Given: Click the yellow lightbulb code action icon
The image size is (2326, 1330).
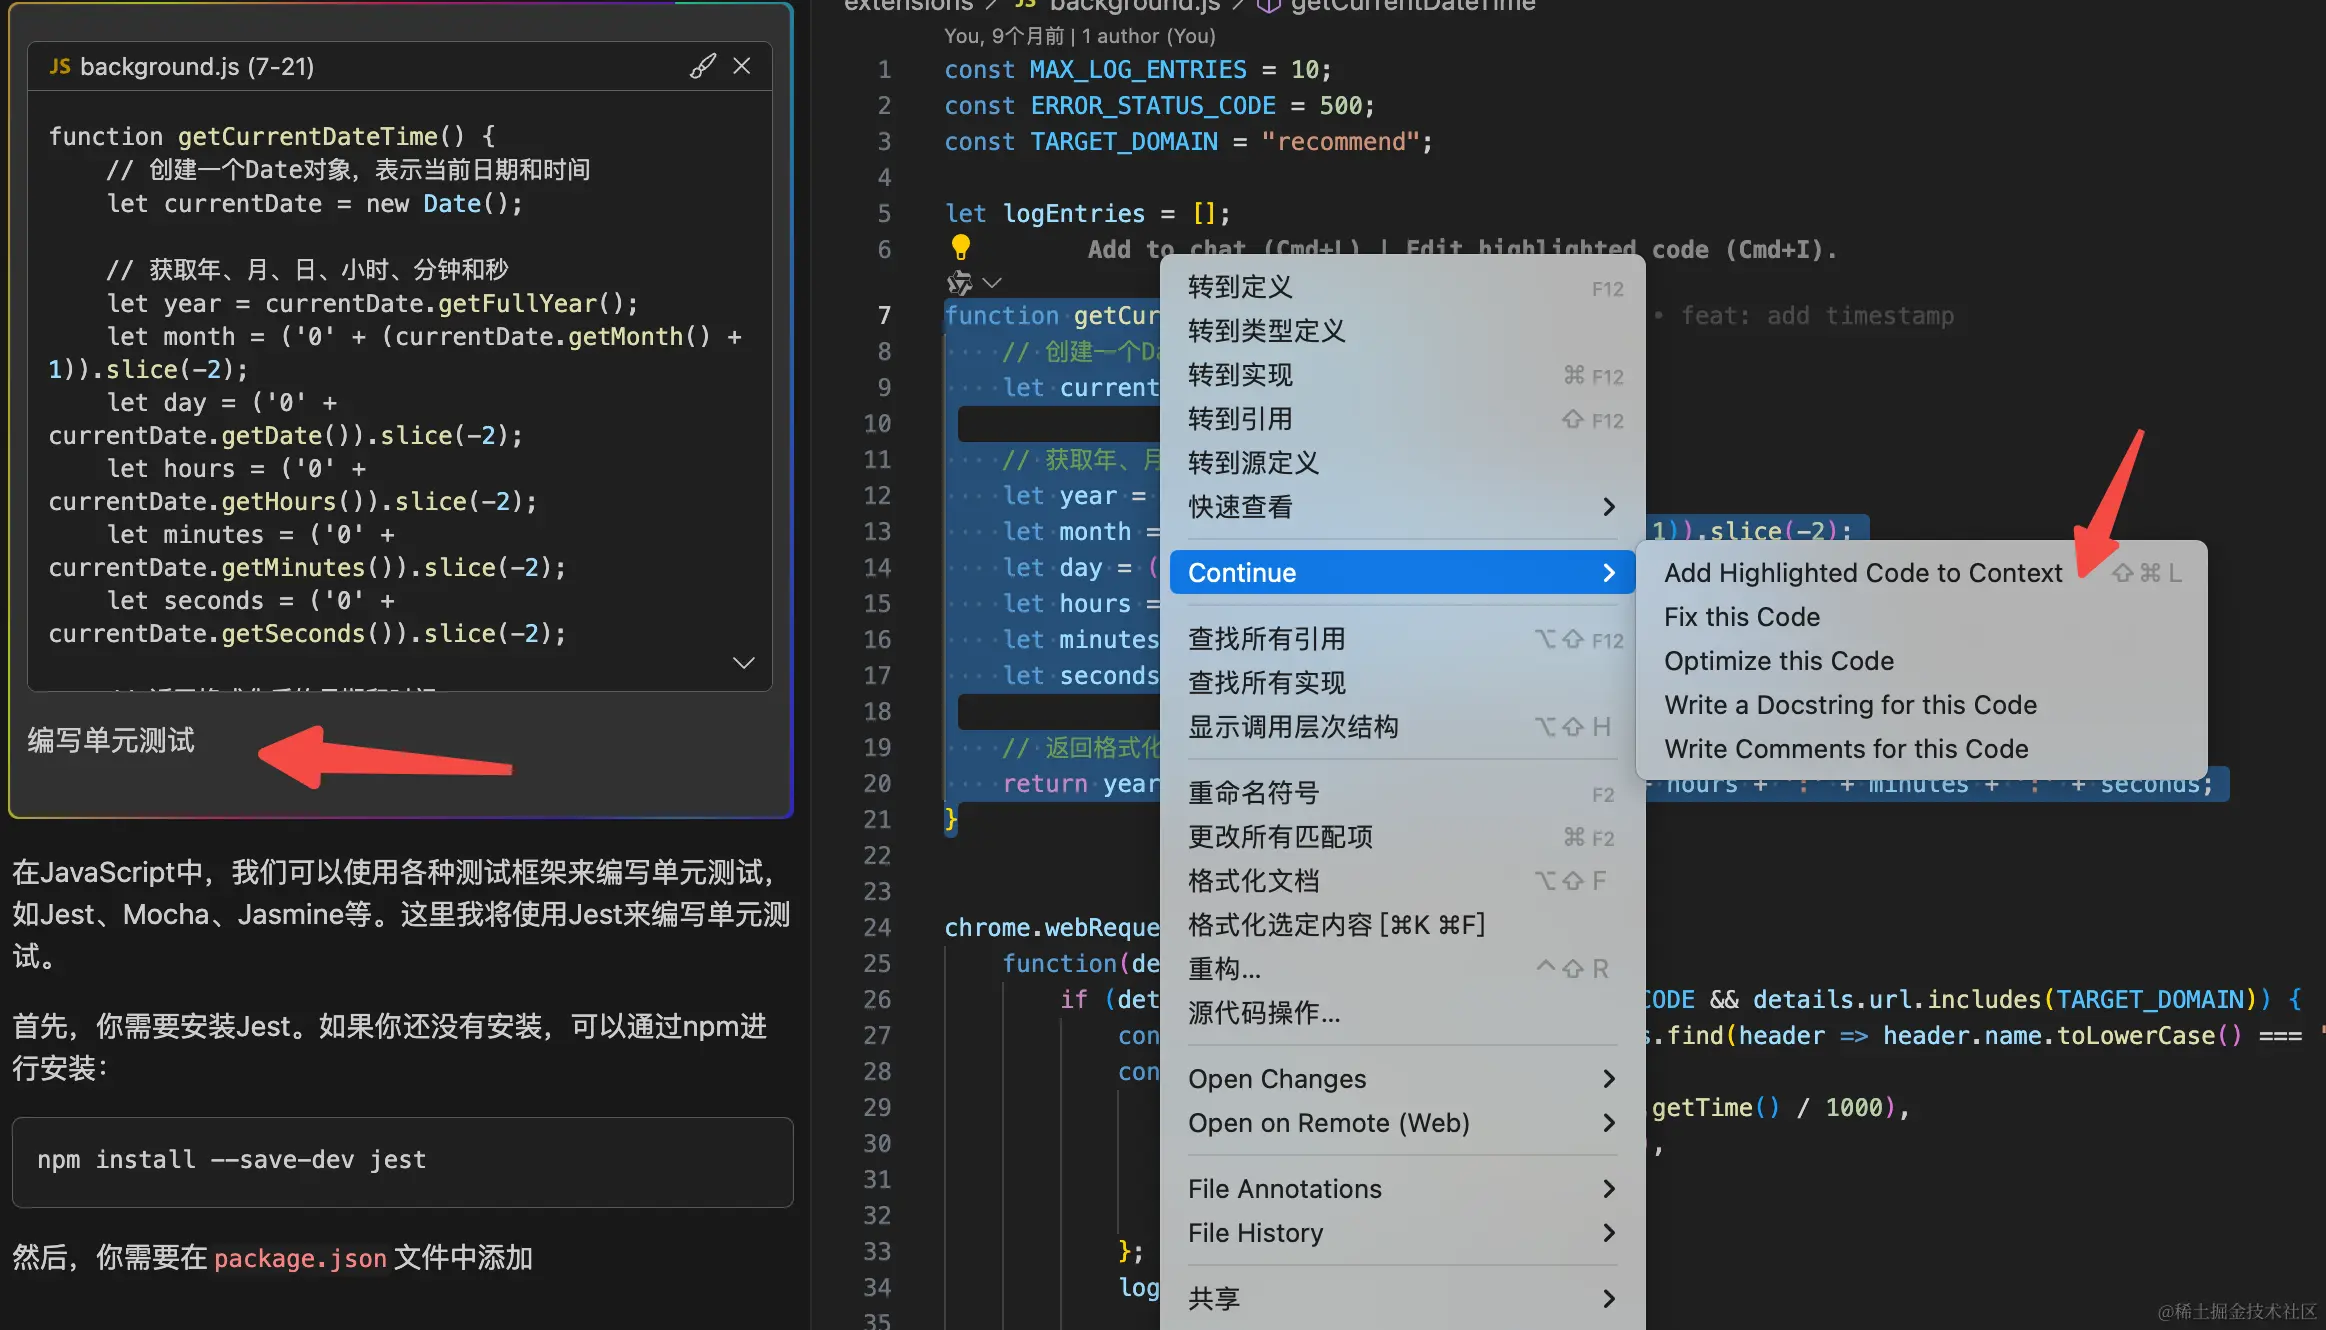Looking at the screenshot, I should 960,246.
